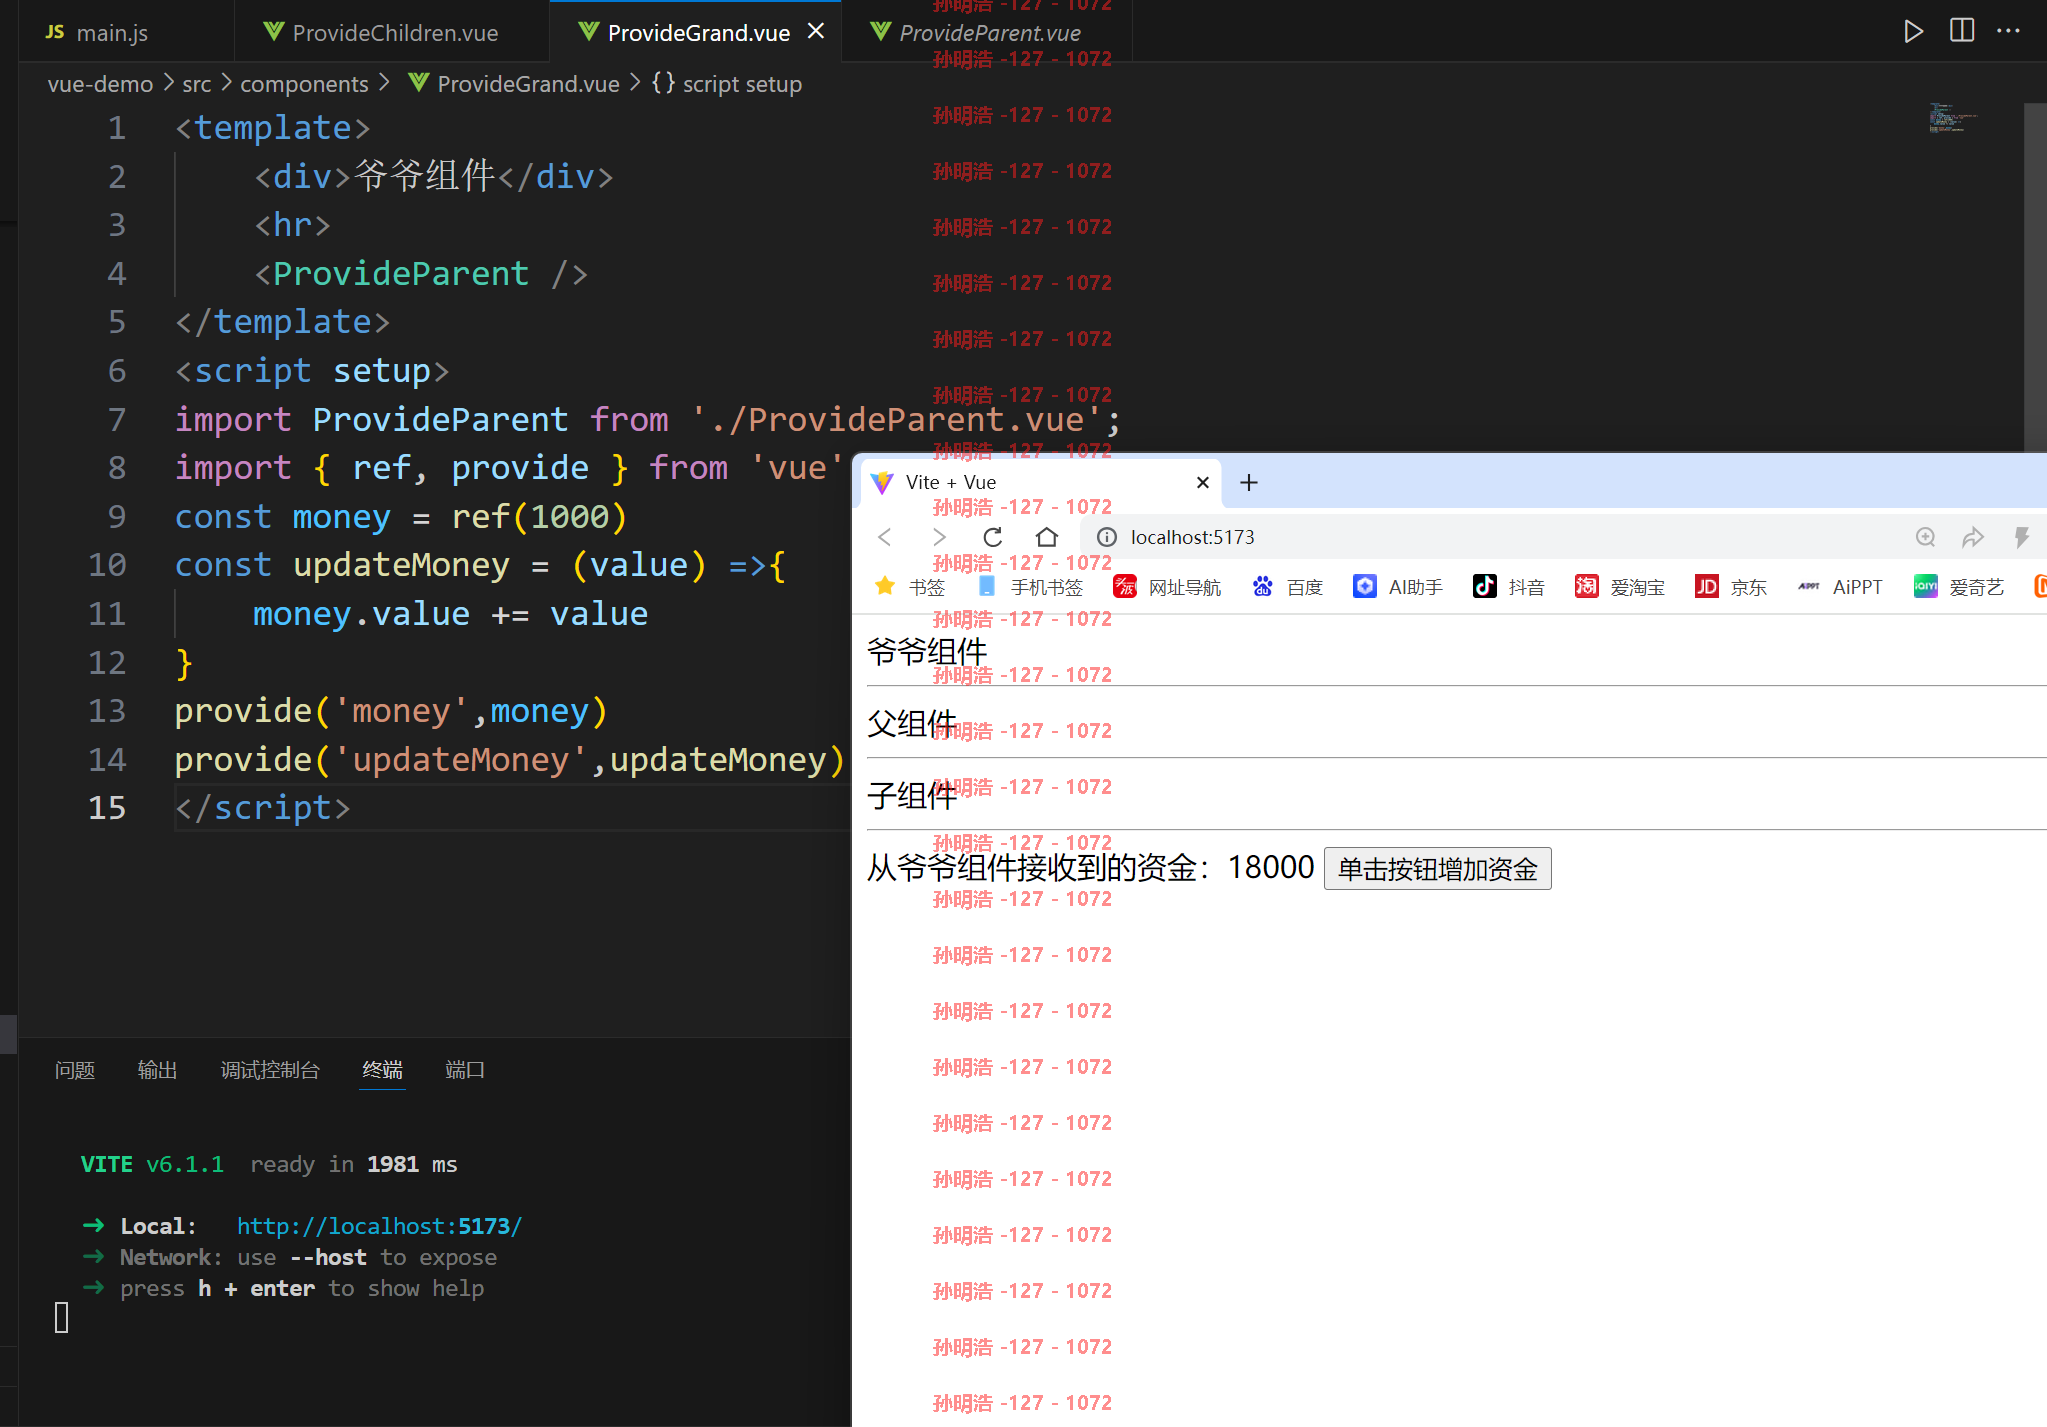The width and height of the screenshot is (2047, 1427).
Task: Select the 终端 panel tab
Action: coord(382,1070)
